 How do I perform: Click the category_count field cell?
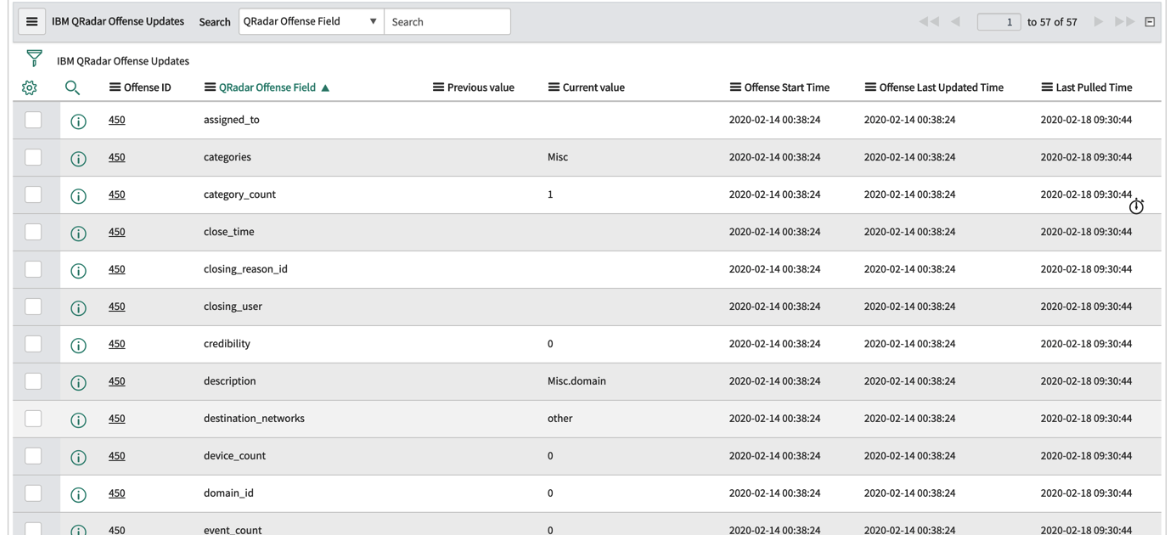pos(240,195)
